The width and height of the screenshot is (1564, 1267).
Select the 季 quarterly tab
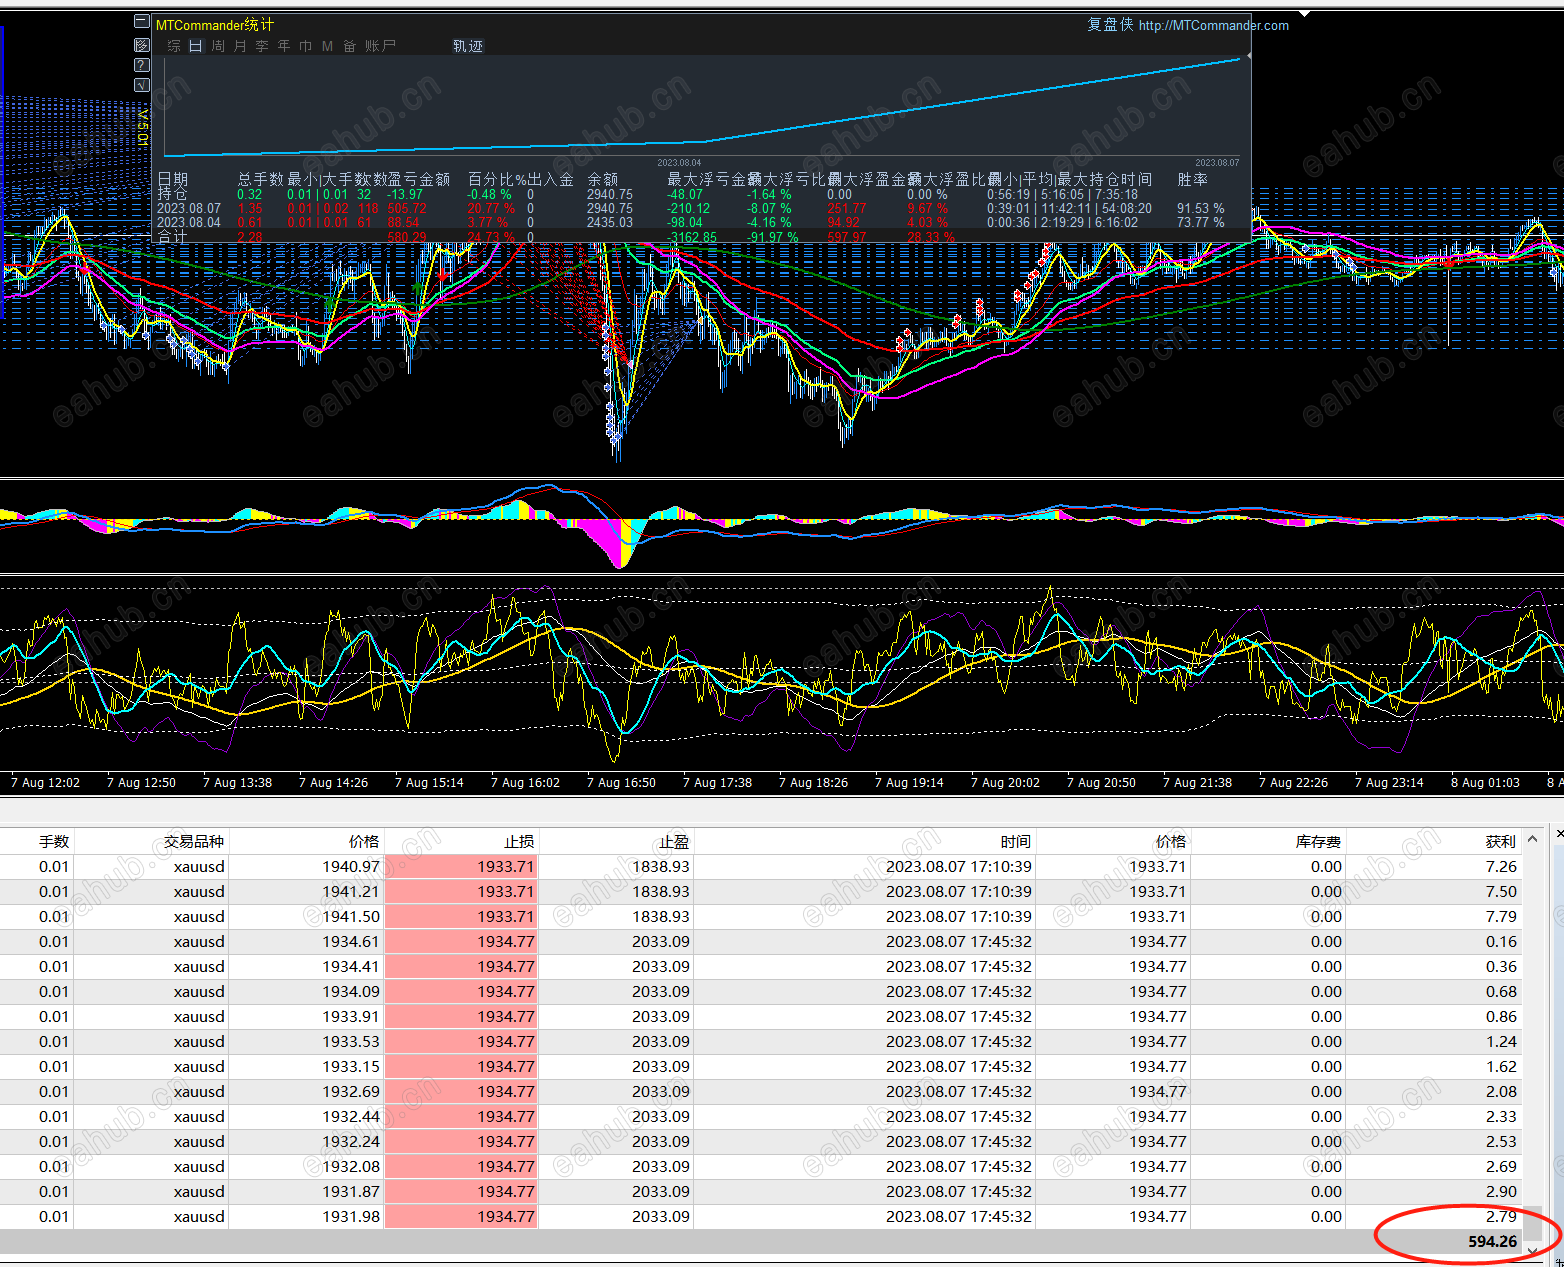(262, 46)
